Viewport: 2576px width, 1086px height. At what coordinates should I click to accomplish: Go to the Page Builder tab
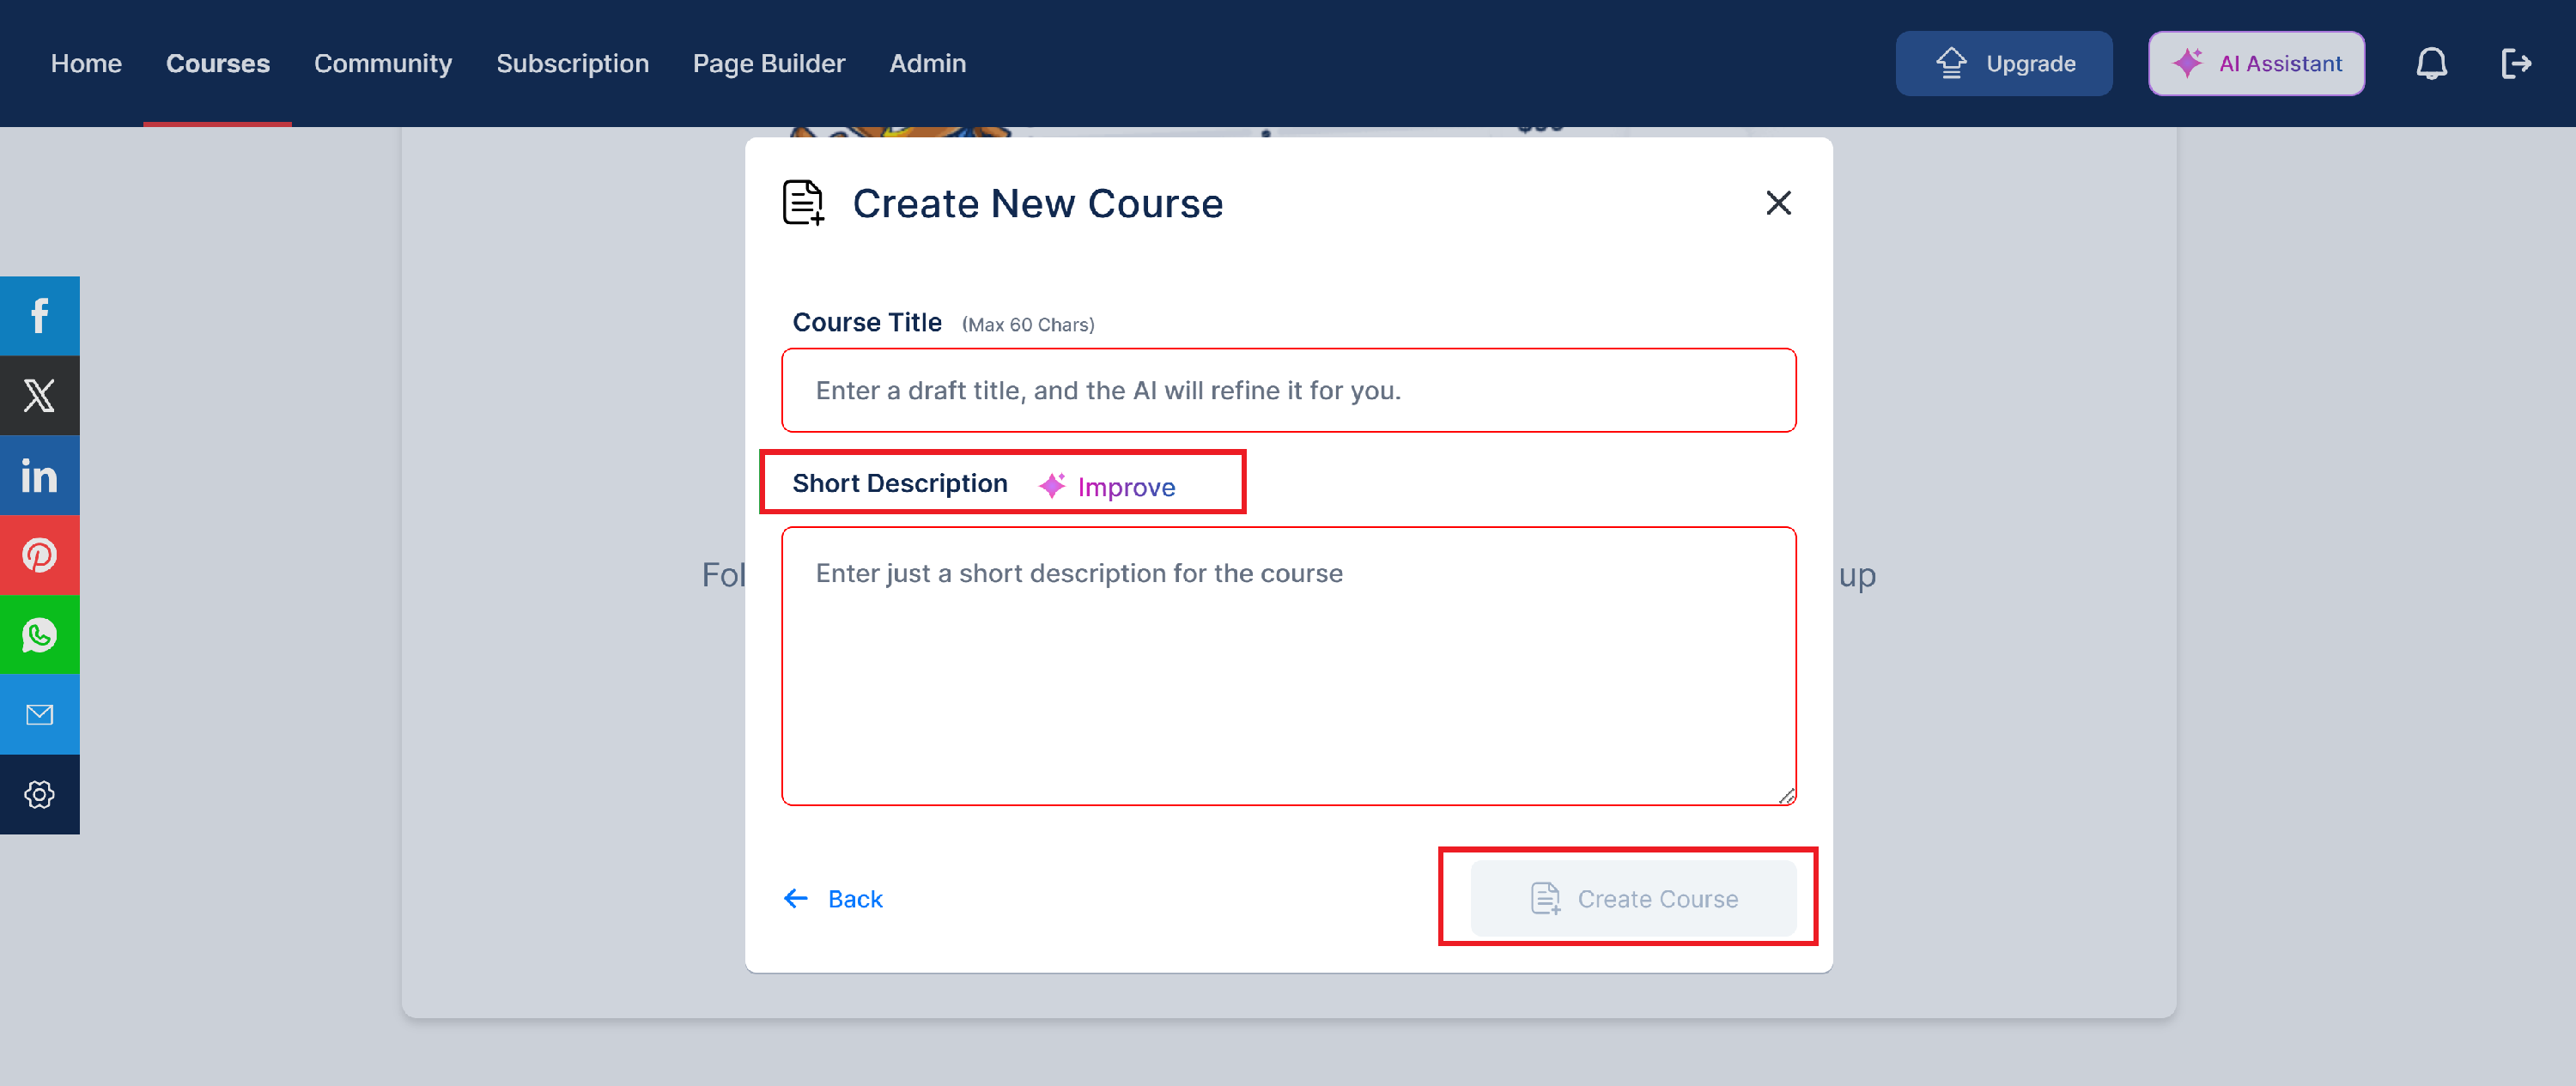coord(768,64)
